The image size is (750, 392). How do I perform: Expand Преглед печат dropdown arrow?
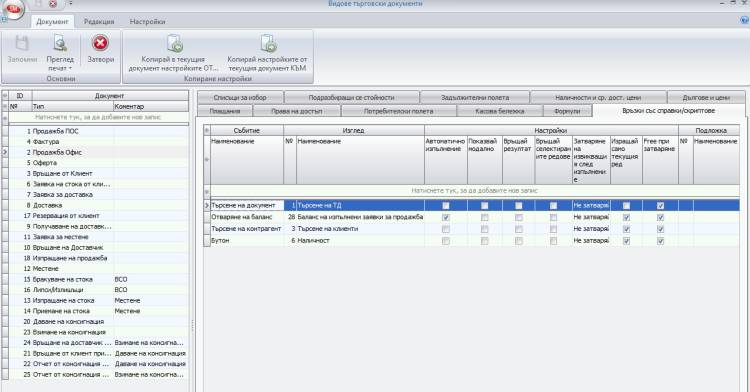point(70,68)
